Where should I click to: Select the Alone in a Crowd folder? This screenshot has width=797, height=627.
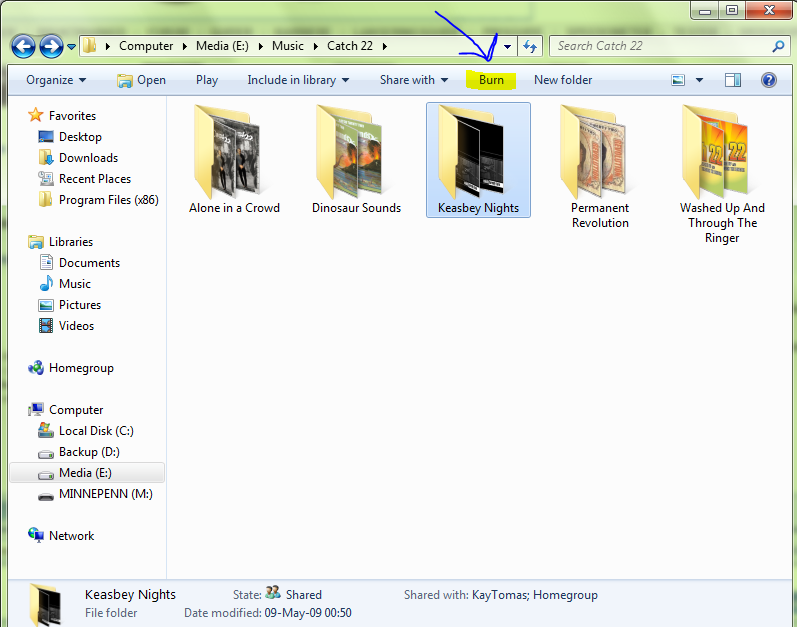click(234, 160)
